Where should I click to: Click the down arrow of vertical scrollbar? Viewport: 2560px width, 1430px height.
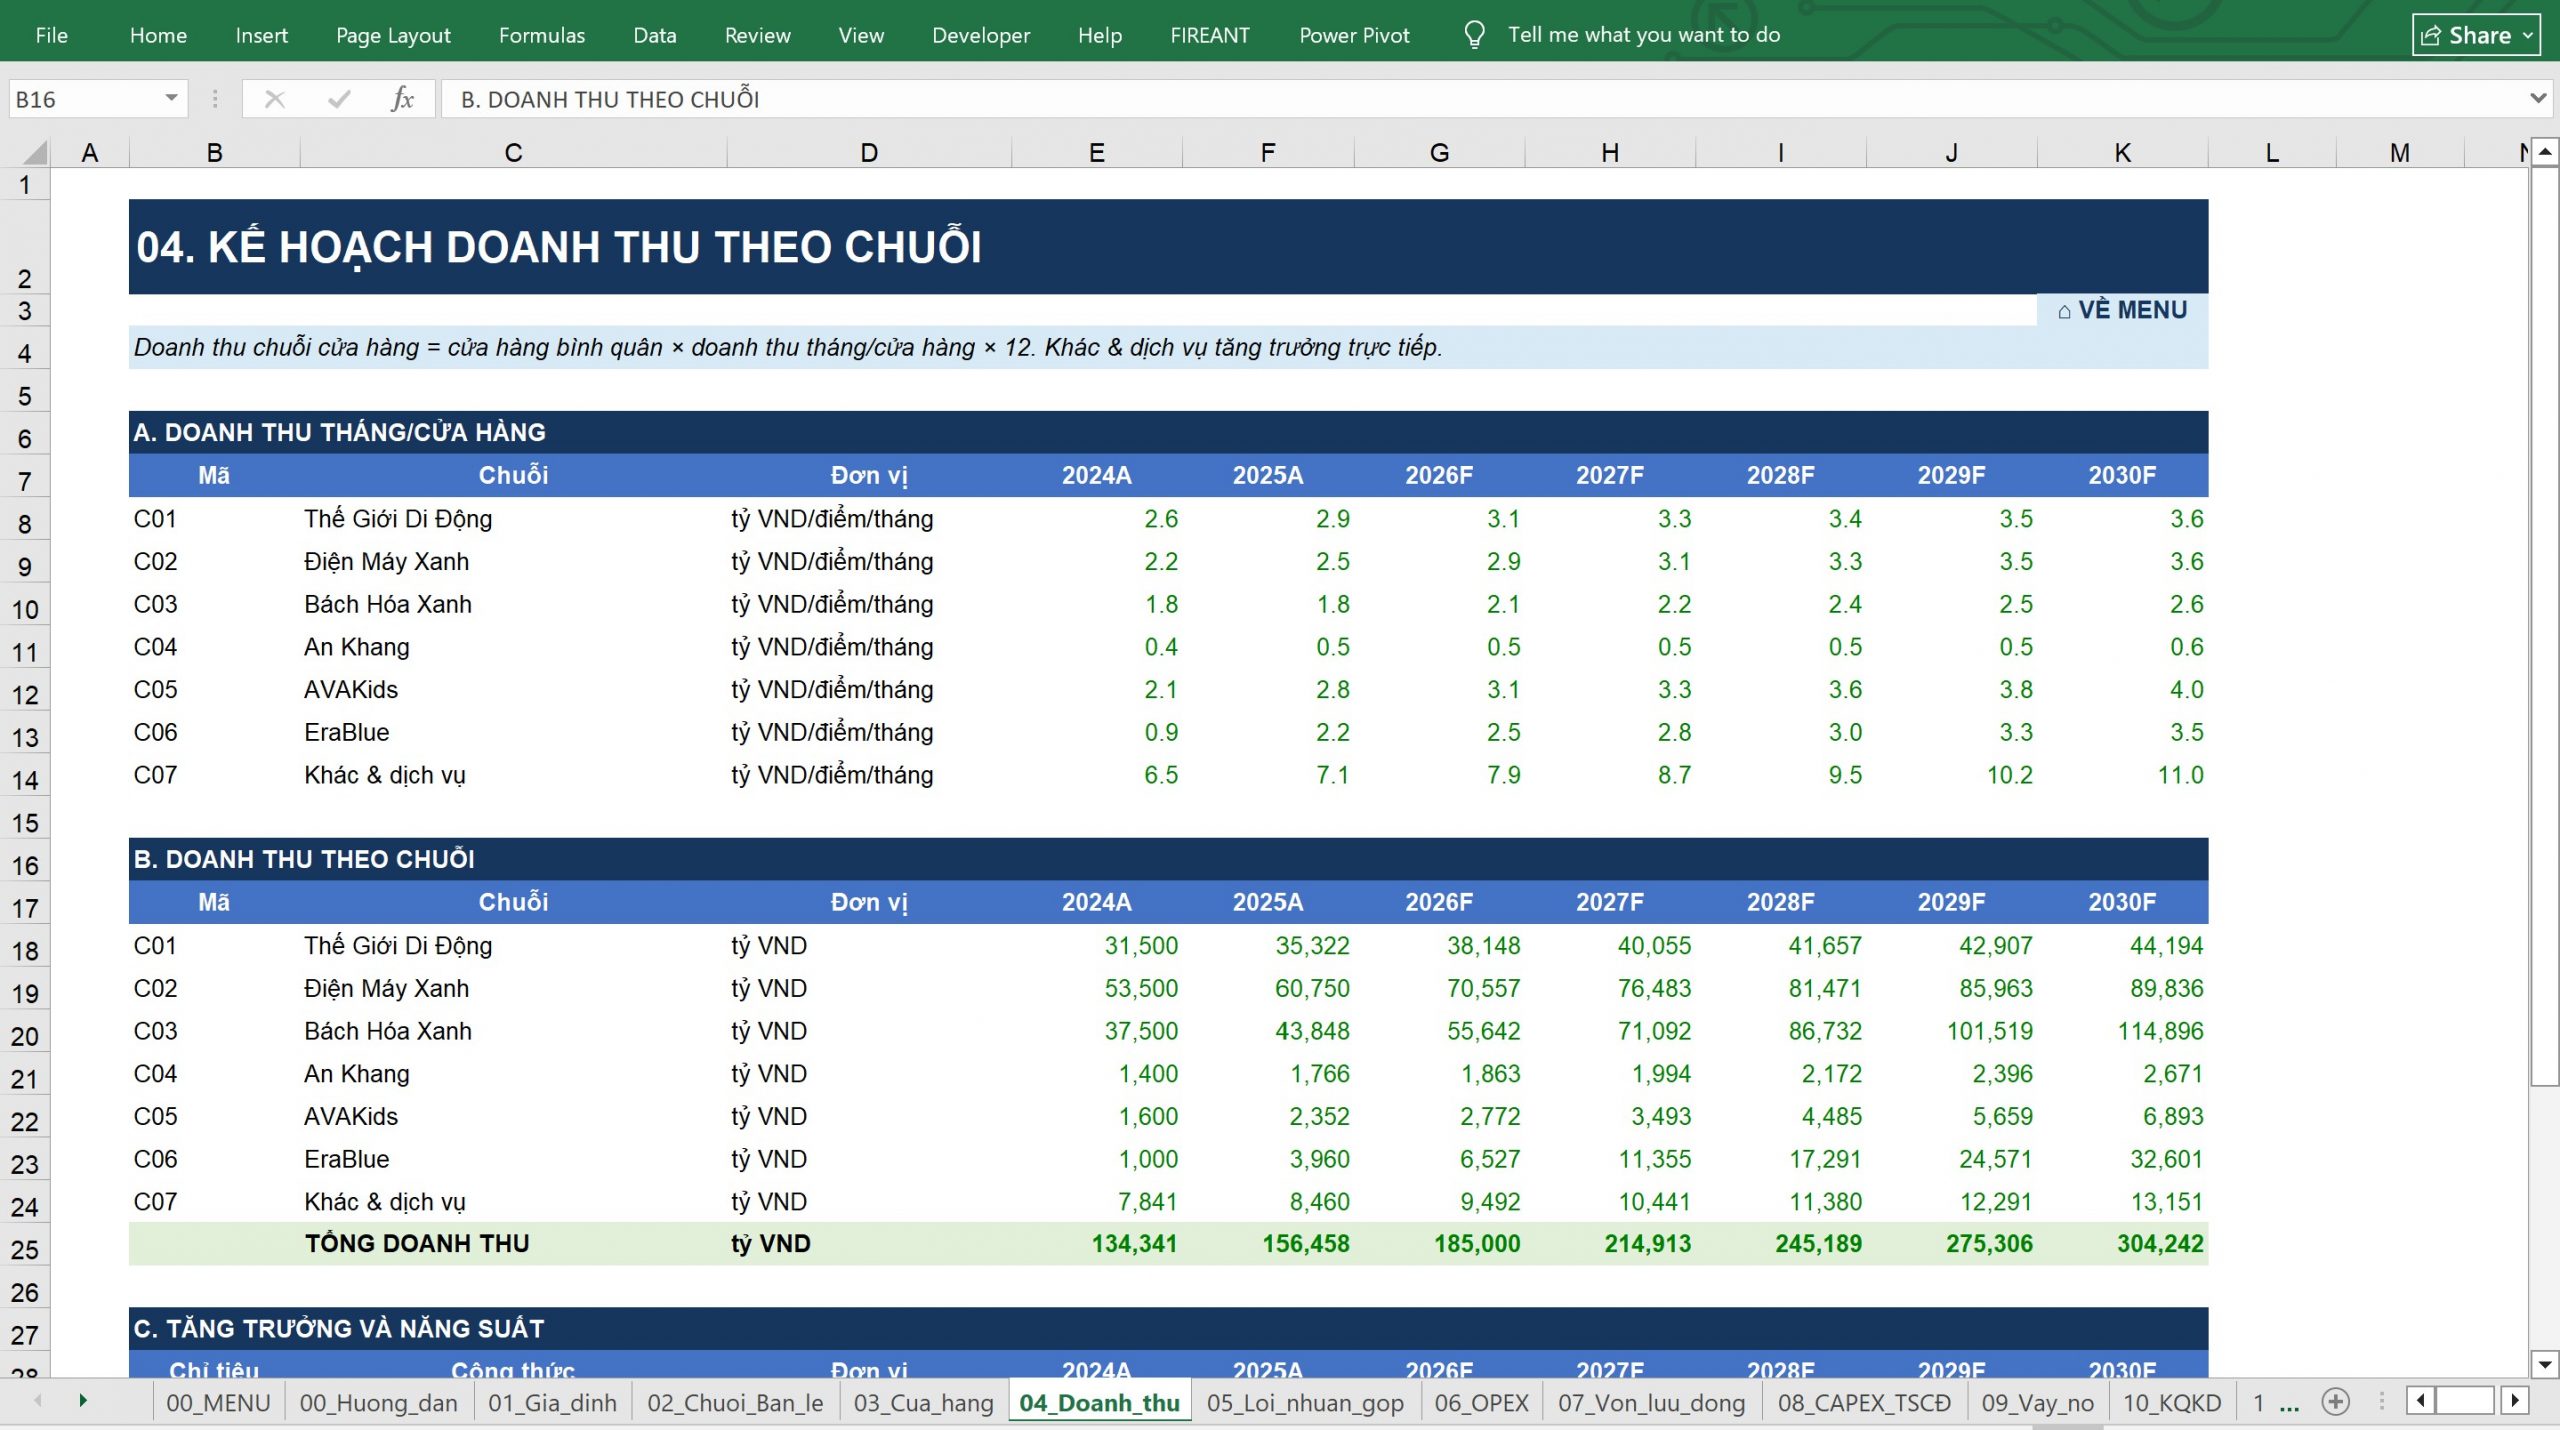click(x=2545, y=1364)
